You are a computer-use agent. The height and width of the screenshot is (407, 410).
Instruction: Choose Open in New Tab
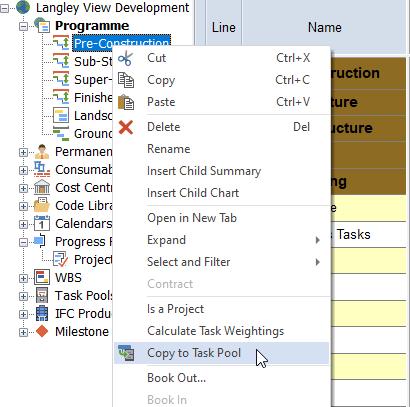(x=221, y=218)
